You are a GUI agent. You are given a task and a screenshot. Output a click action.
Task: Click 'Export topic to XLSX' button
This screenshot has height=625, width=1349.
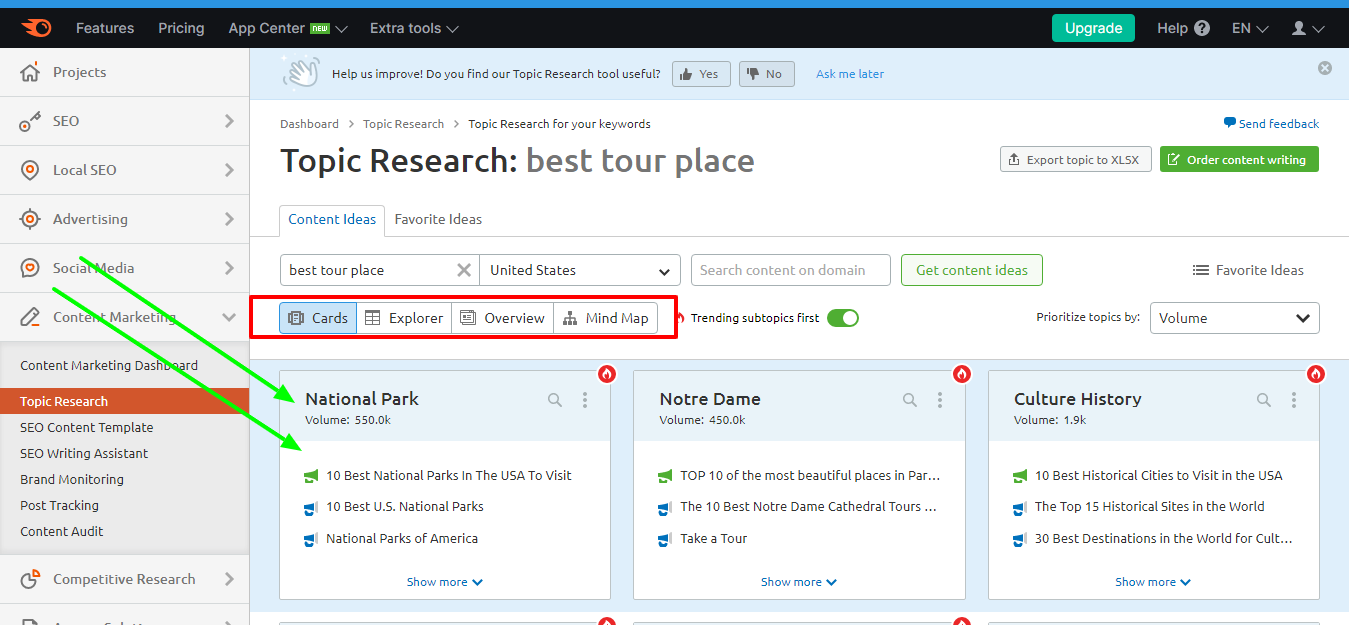(1076, 160)
